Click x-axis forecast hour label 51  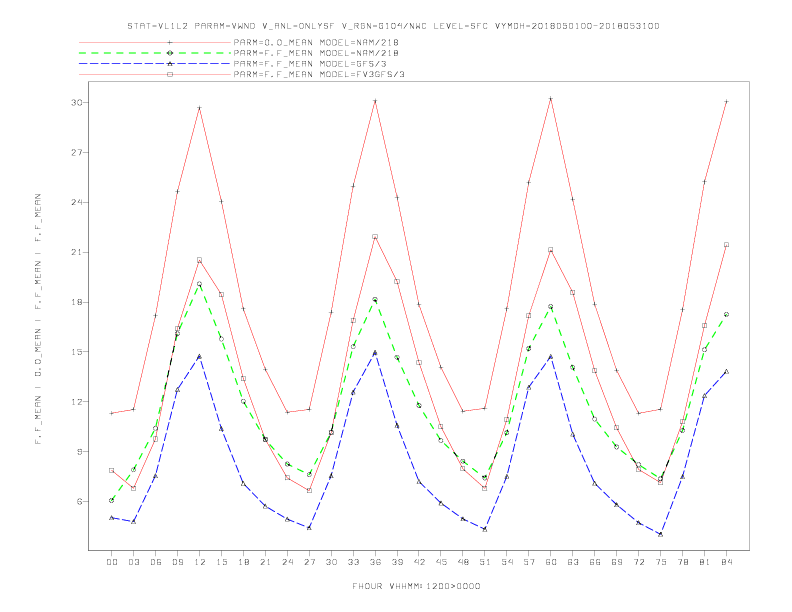click(485, 562)
